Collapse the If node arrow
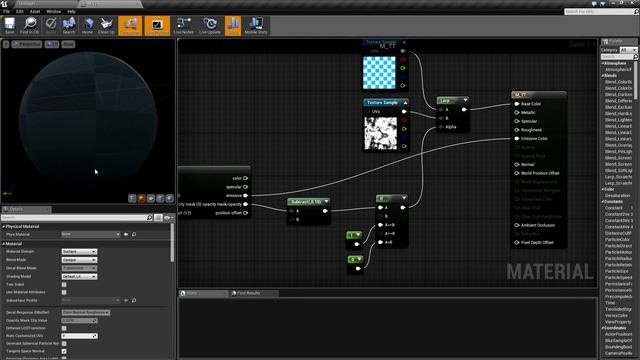The height and width of the screenshot is (360, 640). [404, 198]
